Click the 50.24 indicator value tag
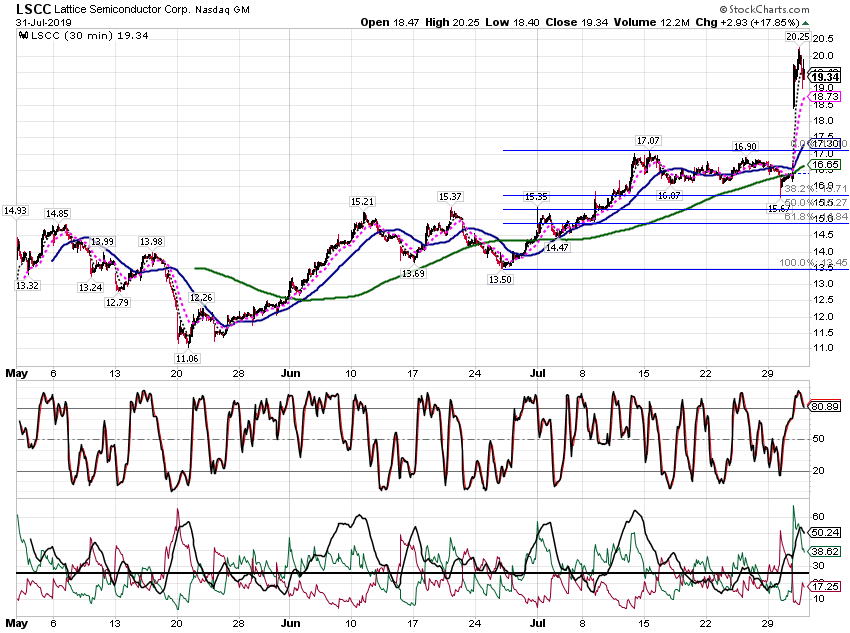Image resolution: width=850 pixels, height=633 pixels. coord(825,532)
